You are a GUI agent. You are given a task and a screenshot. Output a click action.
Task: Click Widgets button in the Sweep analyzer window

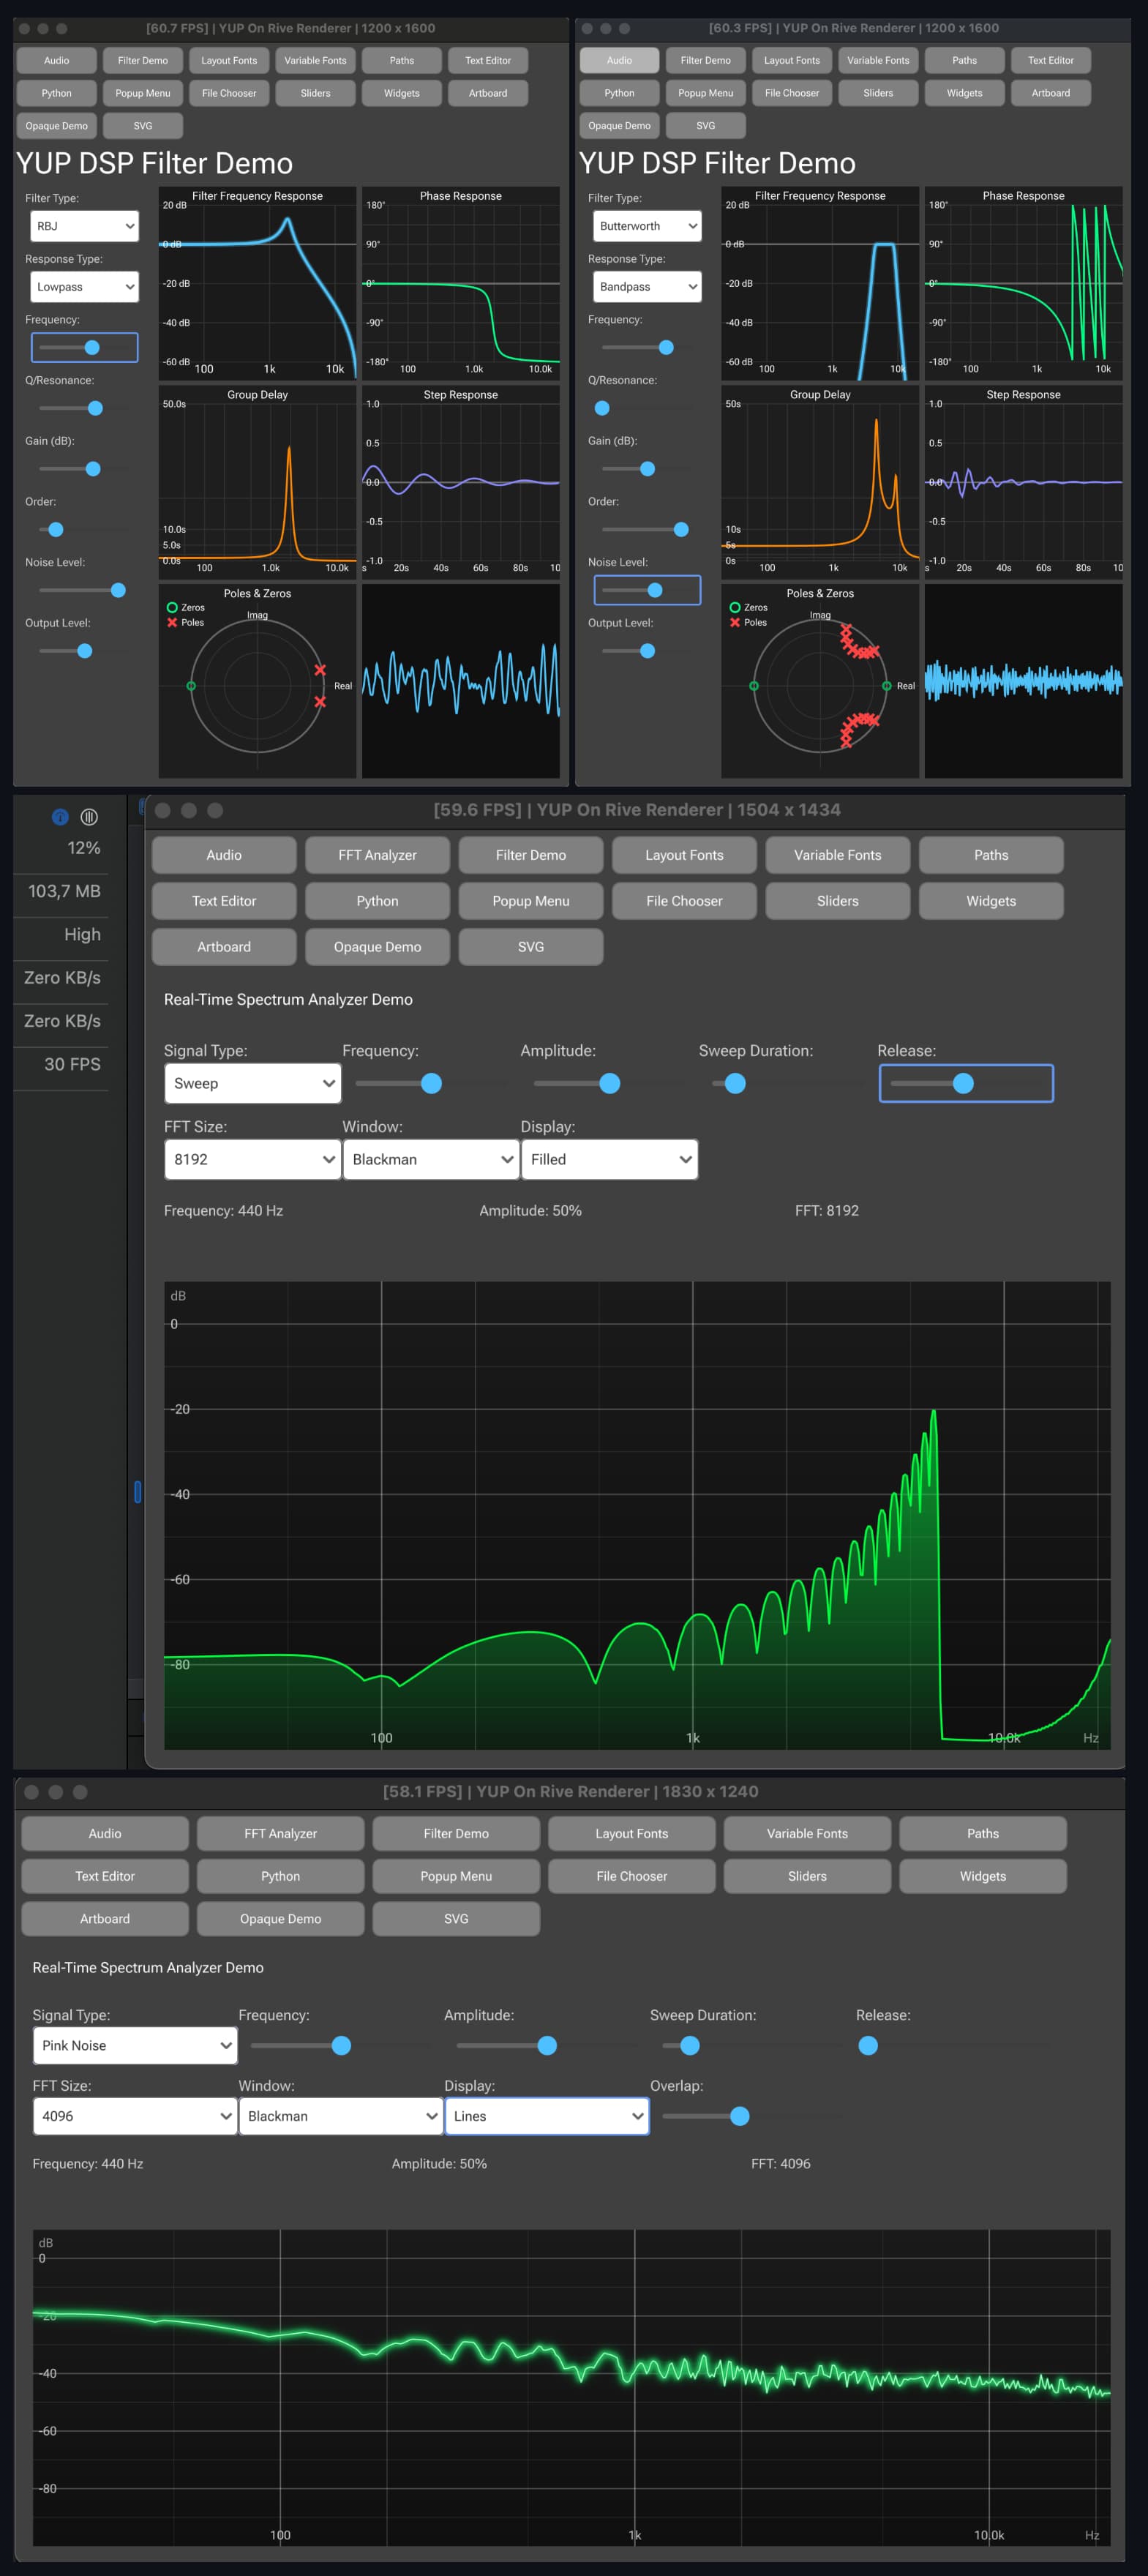(991, 901)
